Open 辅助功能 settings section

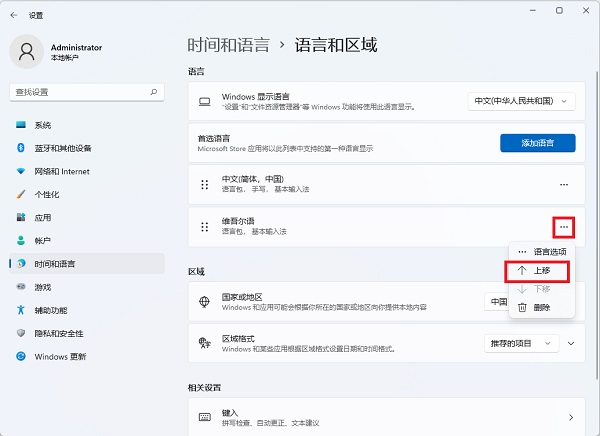(x=51, y=310)
